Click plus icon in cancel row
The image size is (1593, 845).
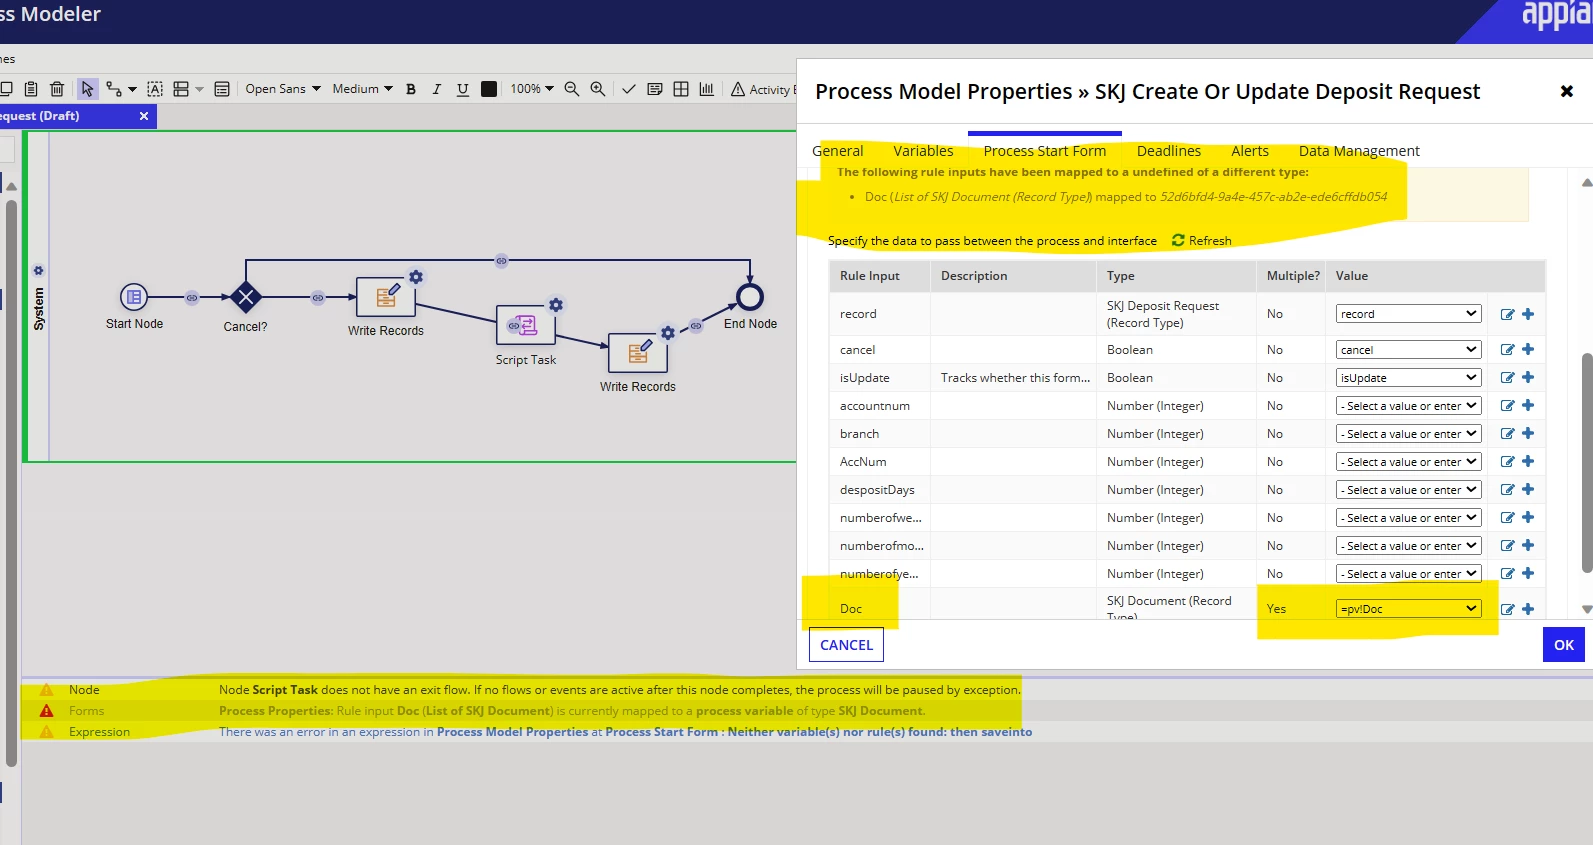[1528, 349]
